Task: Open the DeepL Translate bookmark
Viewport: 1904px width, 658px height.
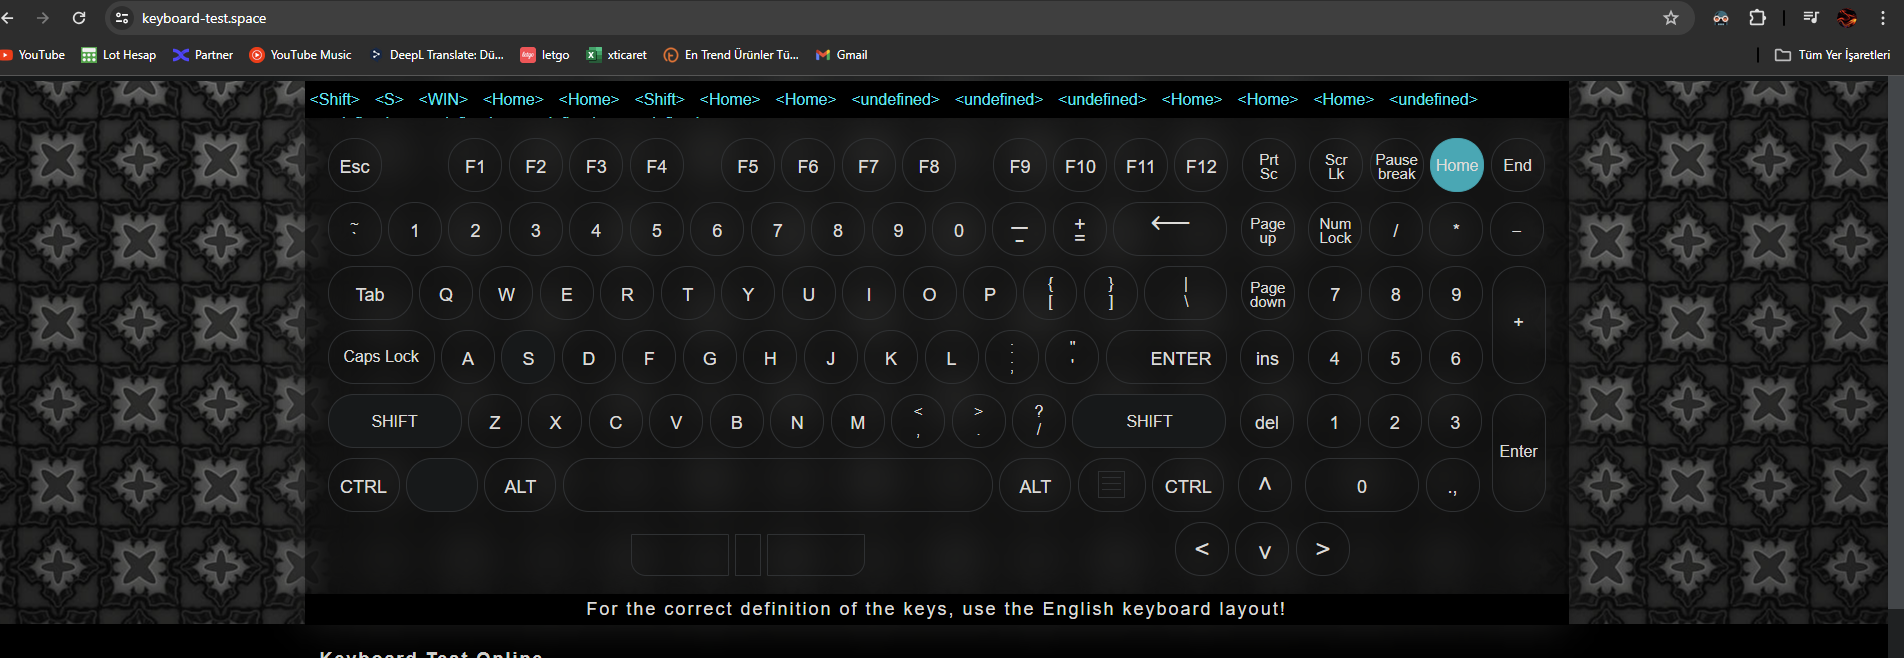Action: pyautogui.click(x=437, y=55)
